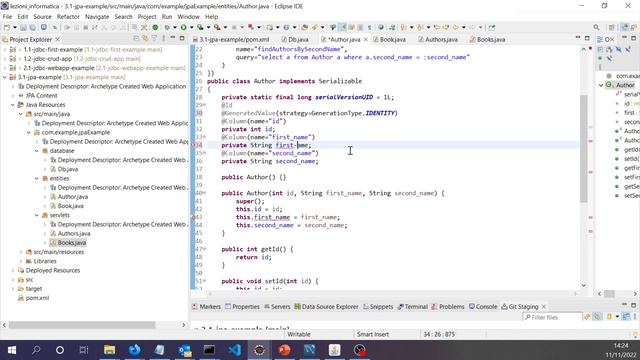Open the File menu
Screen dimensions: 640x360
(x=7, y=17)
